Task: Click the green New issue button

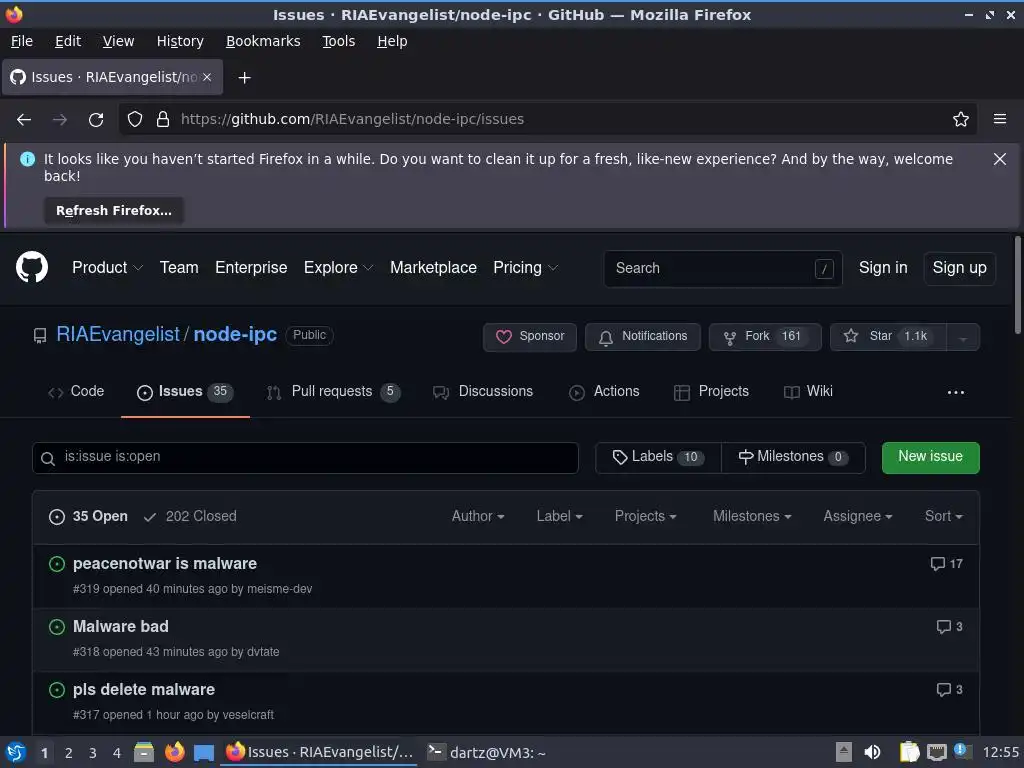Action: (931, 457)
